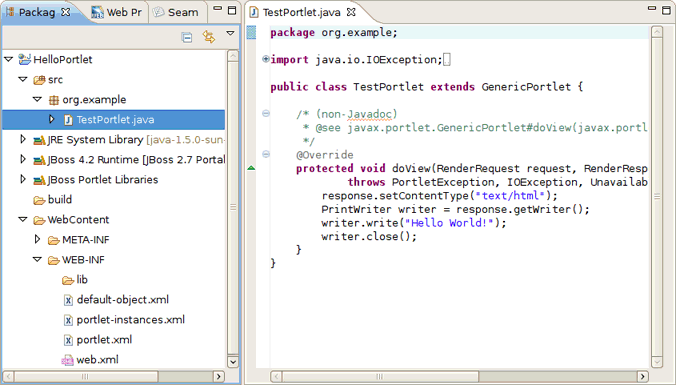Click the META-INF folder icon

[x=53, y=240]
